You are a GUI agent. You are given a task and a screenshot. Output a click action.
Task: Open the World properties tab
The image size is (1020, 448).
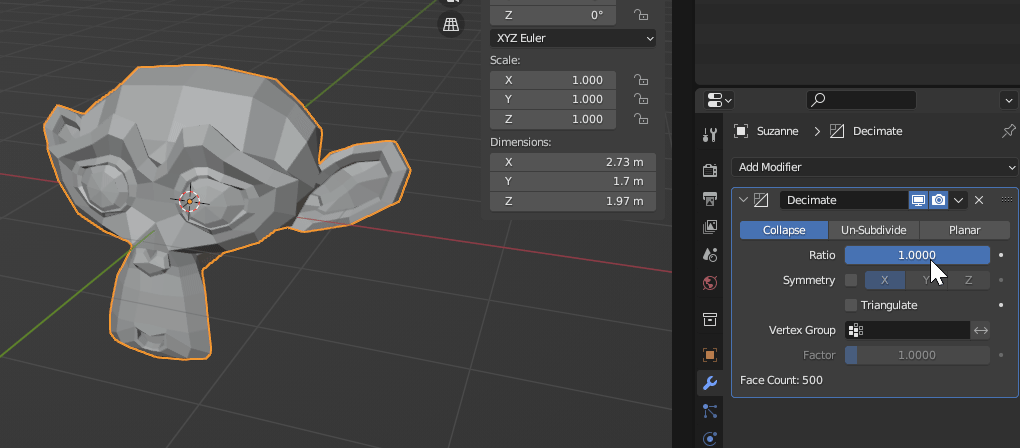pos(710,283)
